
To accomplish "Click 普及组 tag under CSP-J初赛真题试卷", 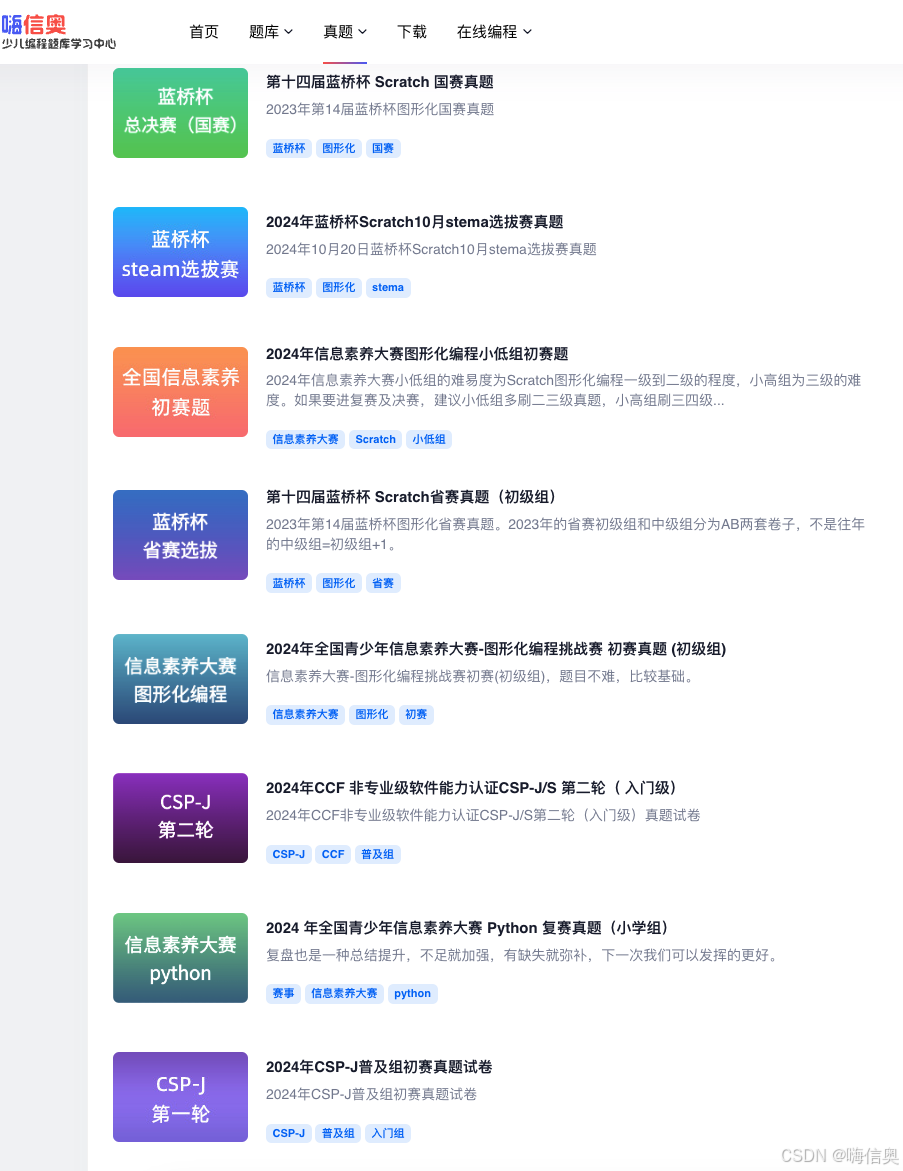I will pos(338,1133).
